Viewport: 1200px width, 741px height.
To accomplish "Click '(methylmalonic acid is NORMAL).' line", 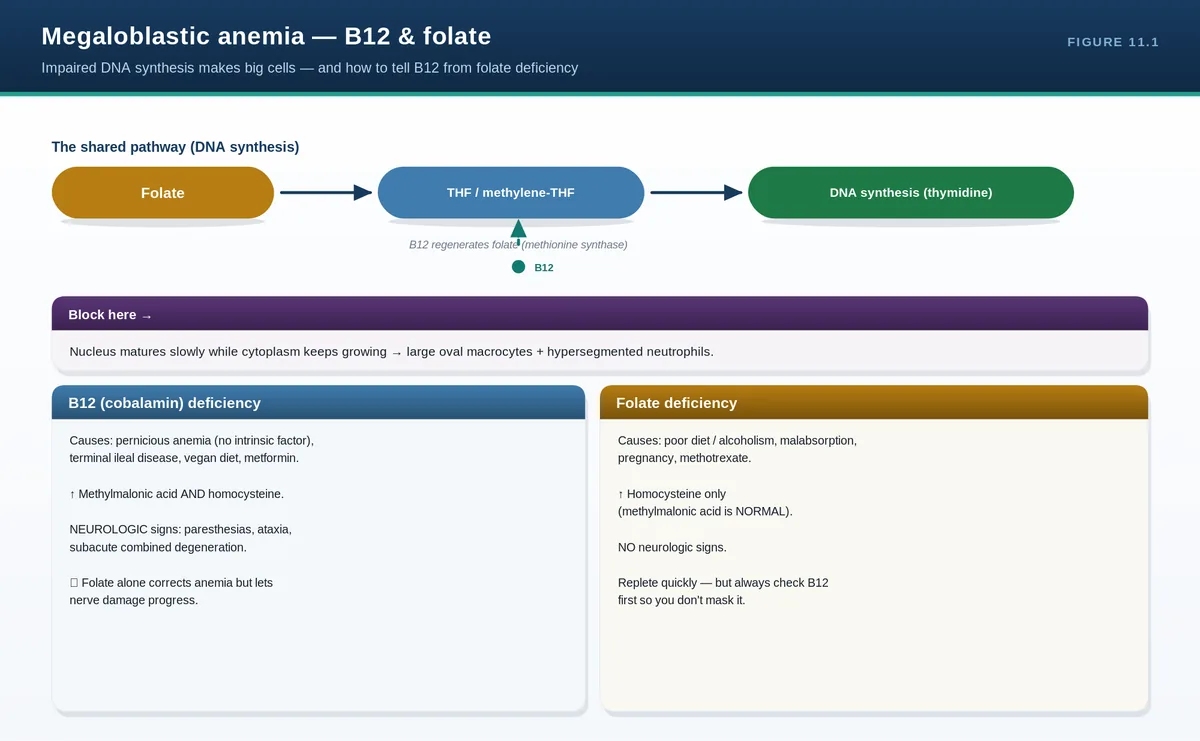I will [705, 511].
